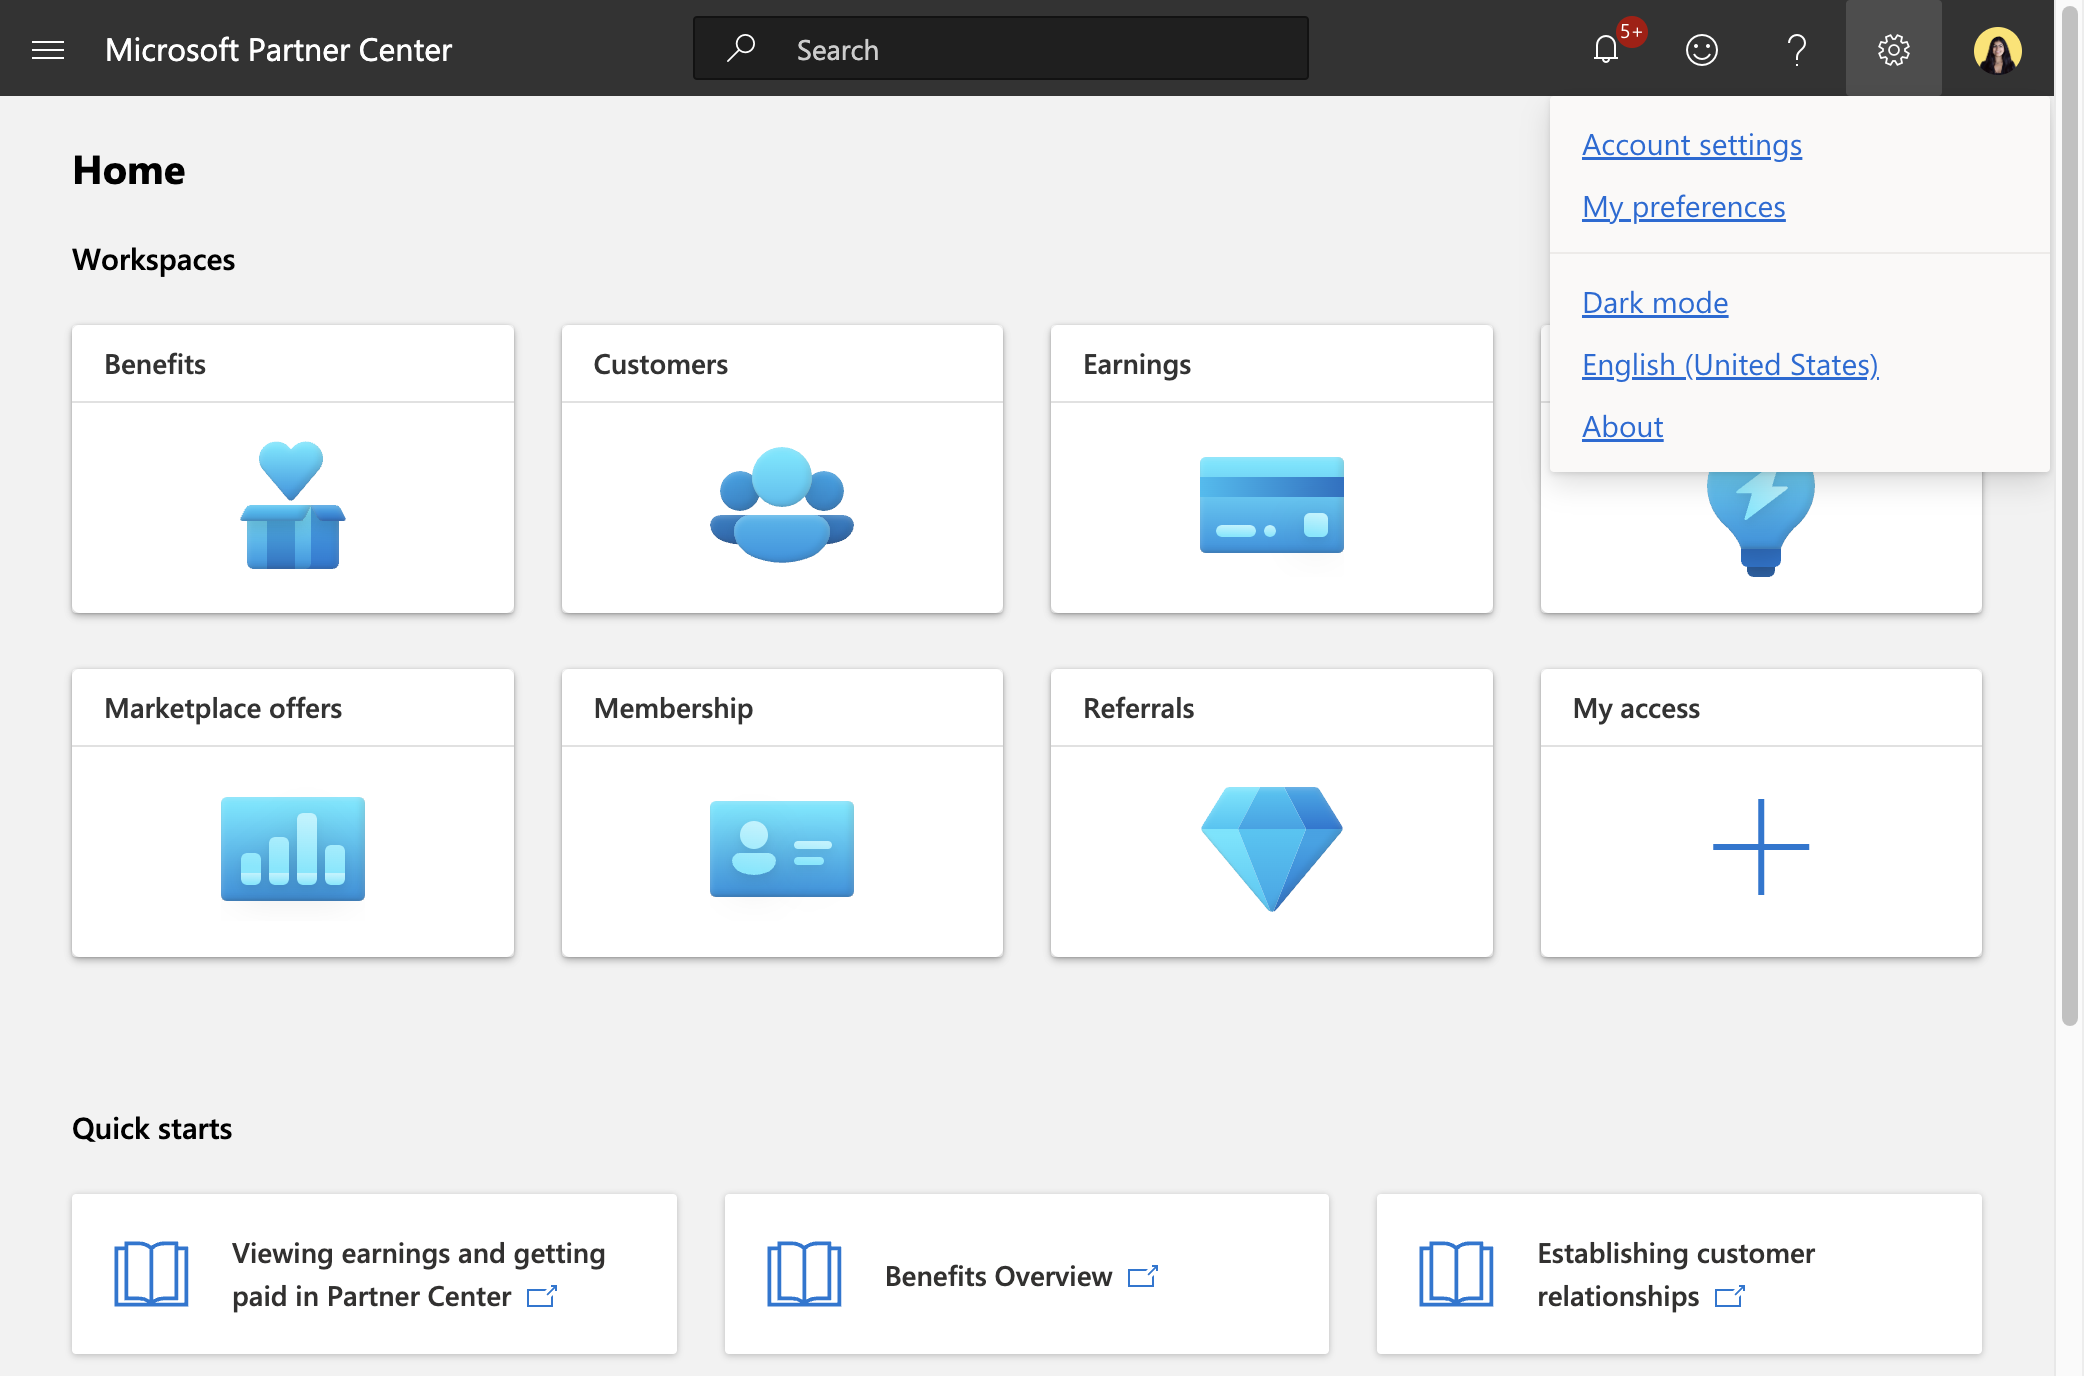Screen dimensions: 2084x1376
Task: Click external link icon after Benefits Overview
Action: click(x=1142, y=1277)
